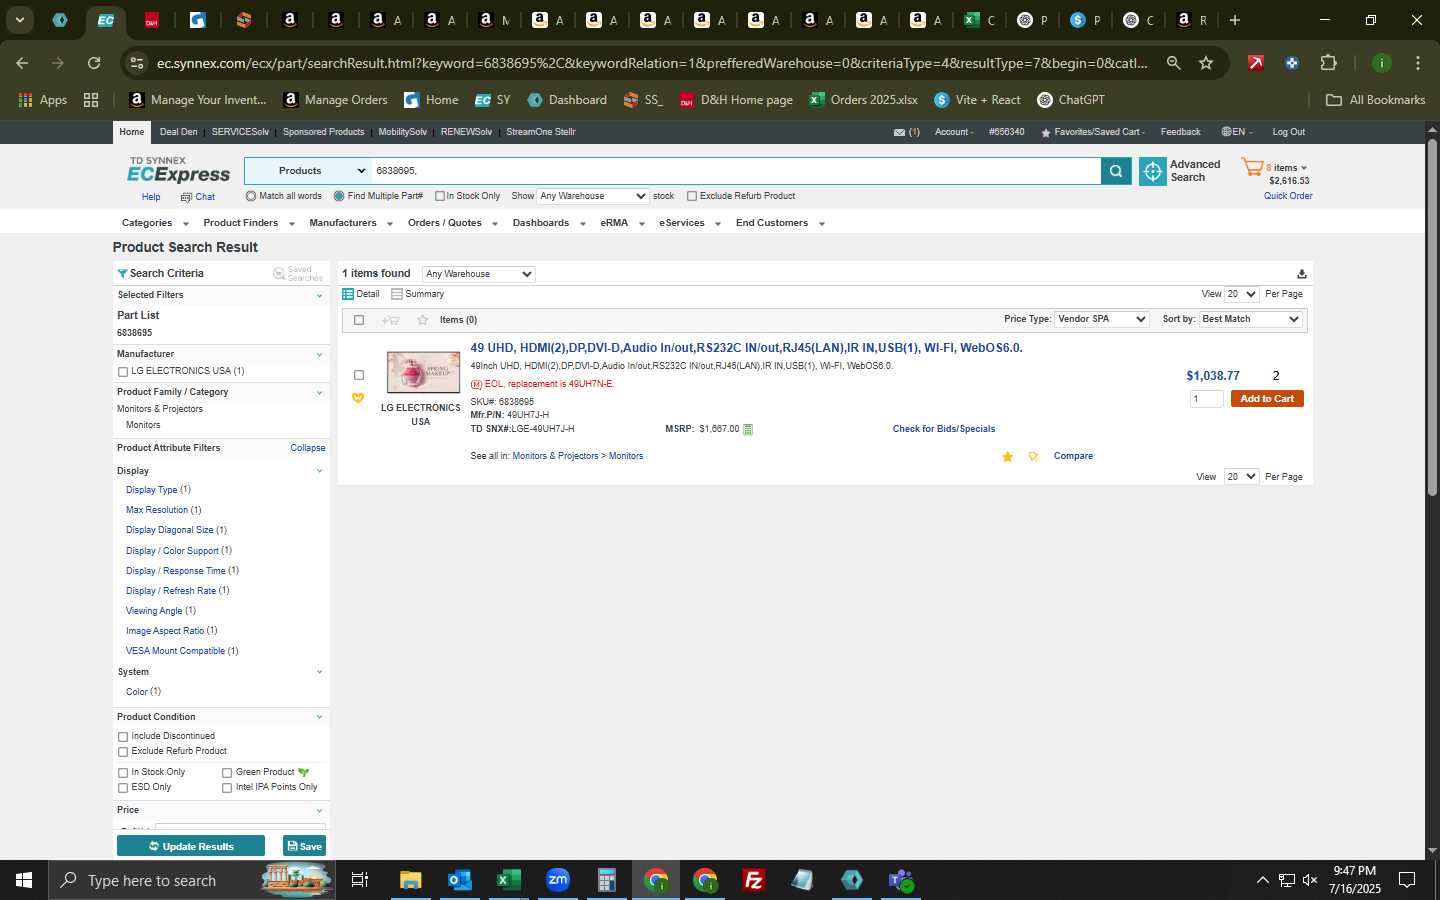Open the Categories menu
The image size is (1440, 900).
click(x=154, y=223)
